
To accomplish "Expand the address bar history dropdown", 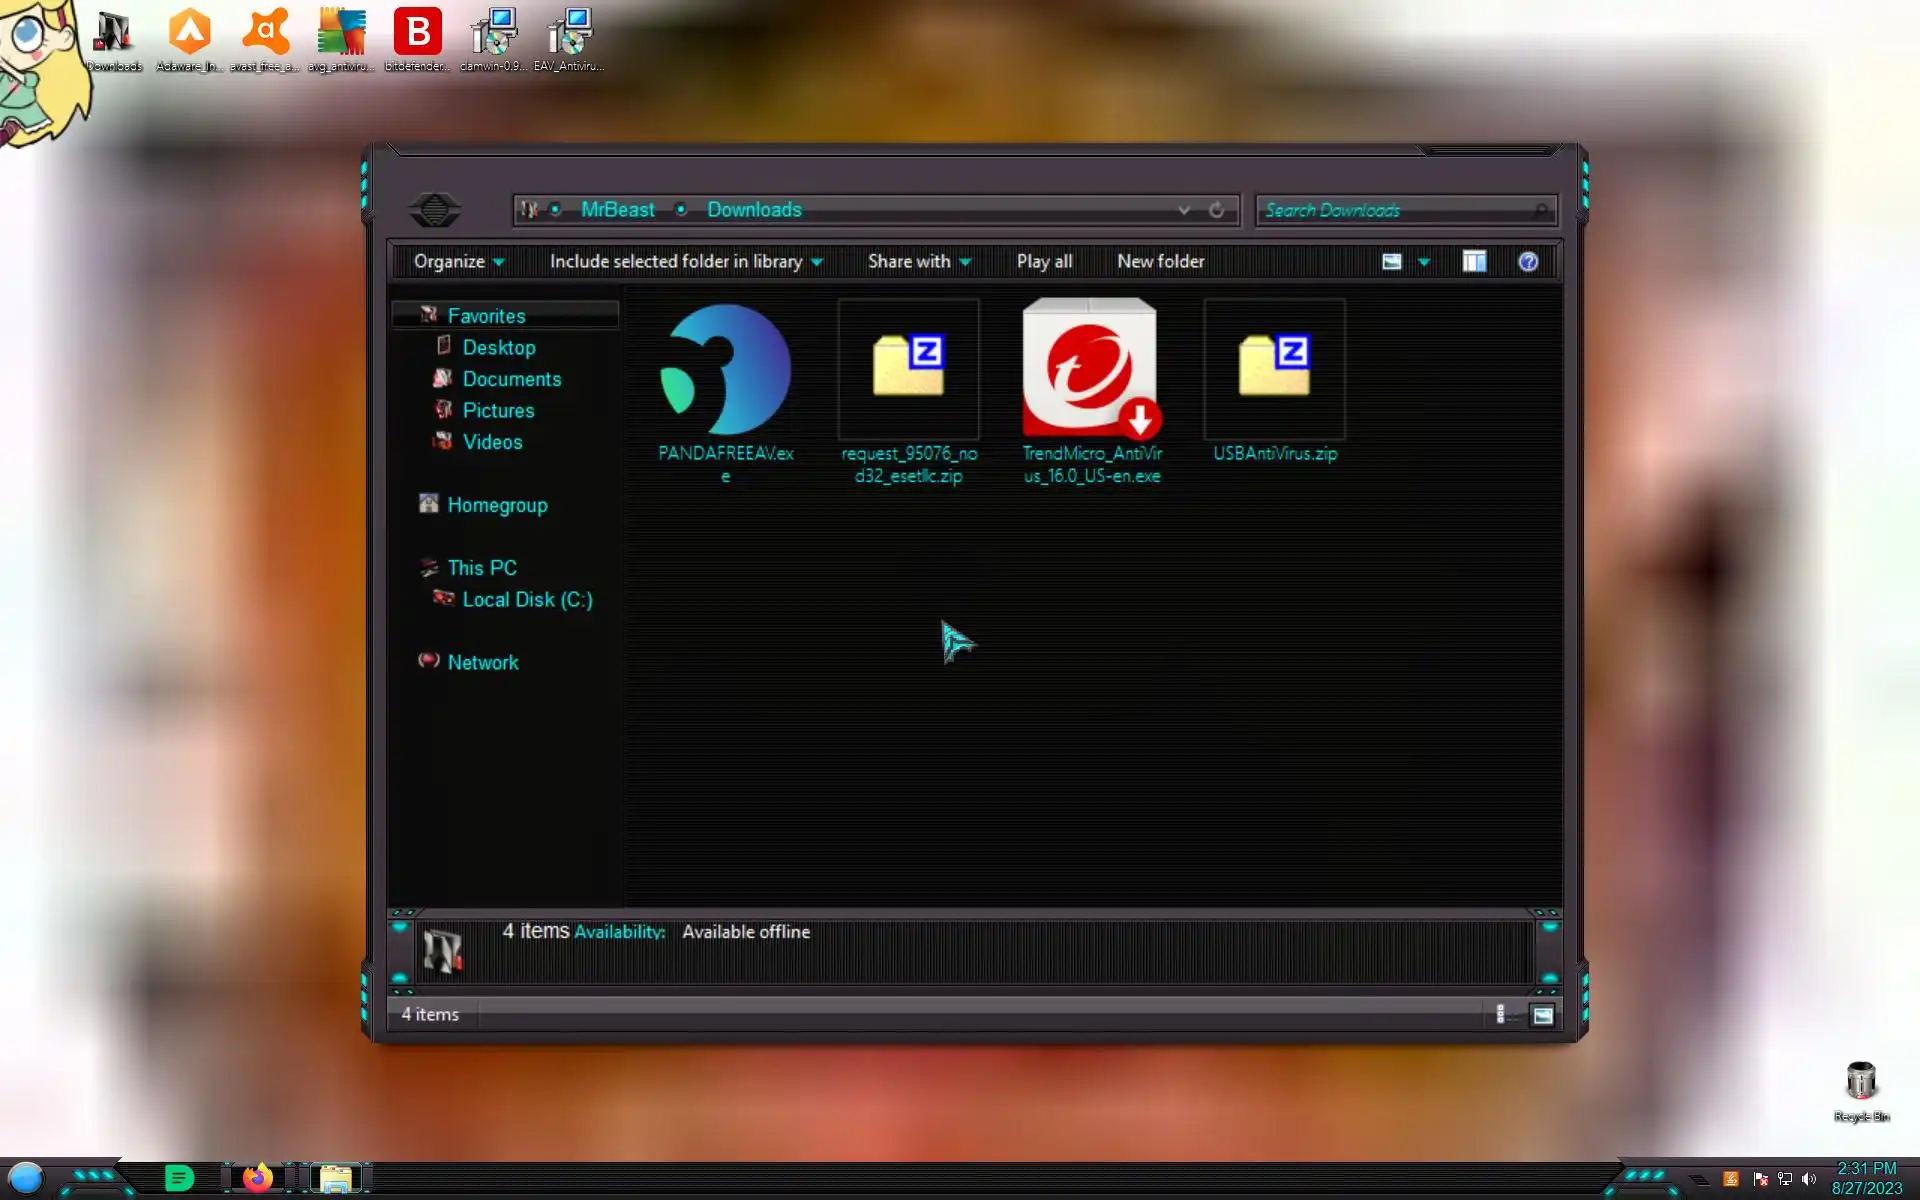I will [x=1184, y=210].
